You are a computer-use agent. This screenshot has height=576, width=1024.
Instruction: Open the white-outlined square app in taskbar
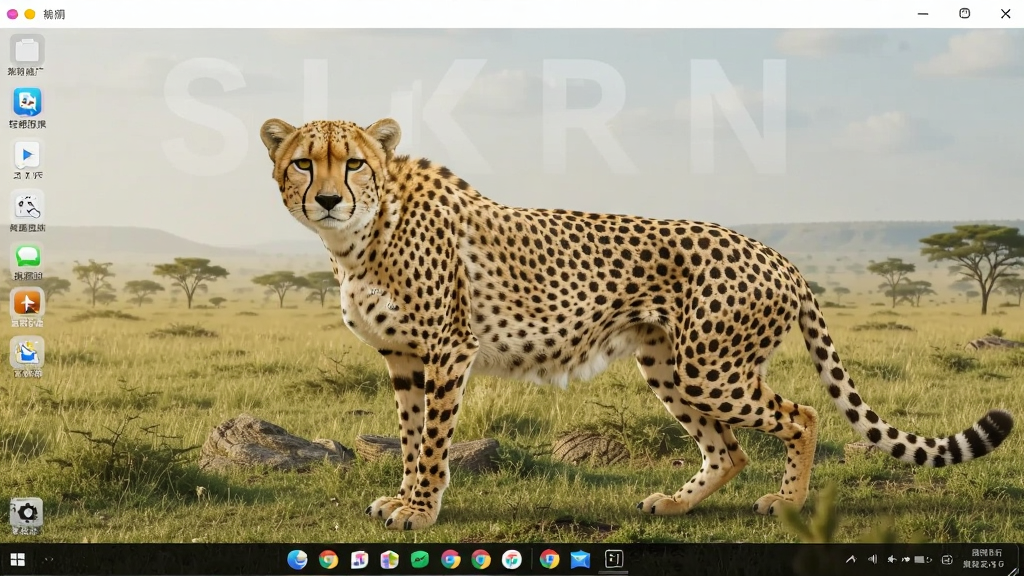(614, 559)
